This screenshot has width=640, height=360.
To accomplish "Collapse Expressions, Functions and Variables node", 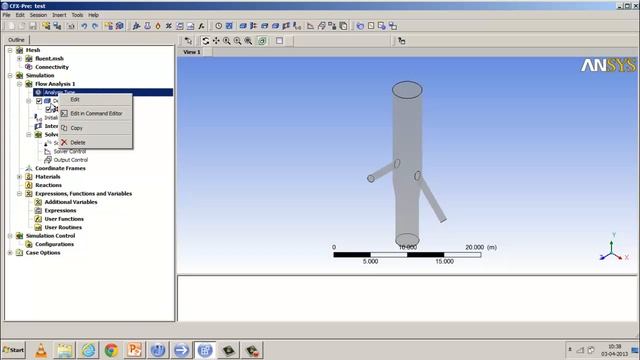I will tap(19, 194).
